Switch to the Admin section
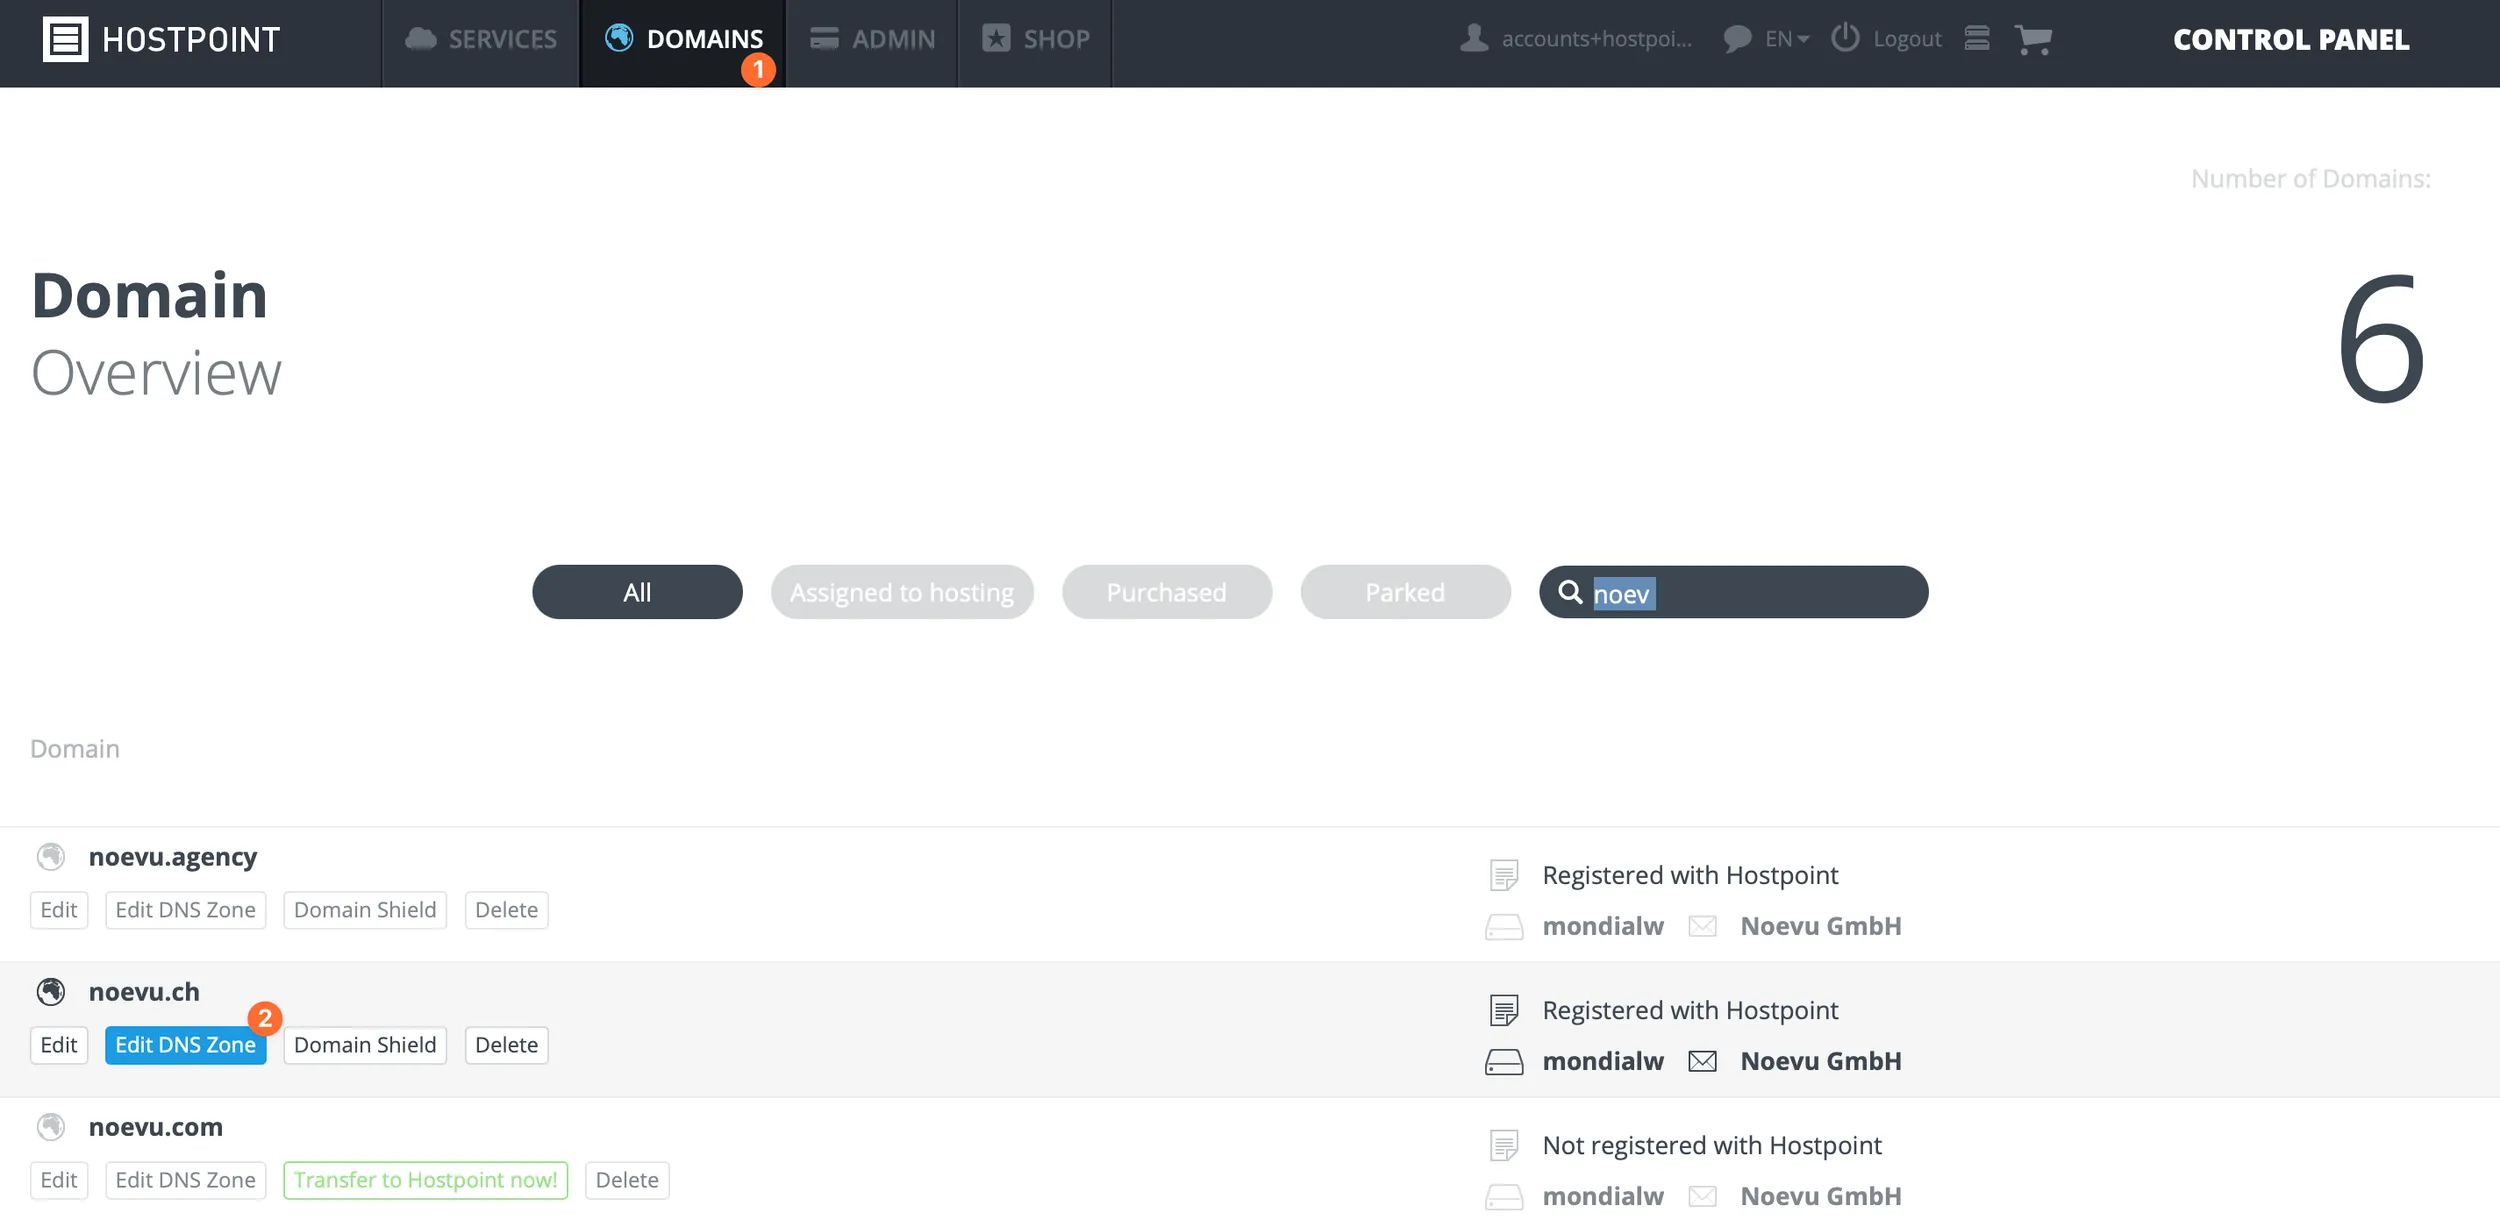This screenshot has height=1226, width=2500. coord(871,38)
